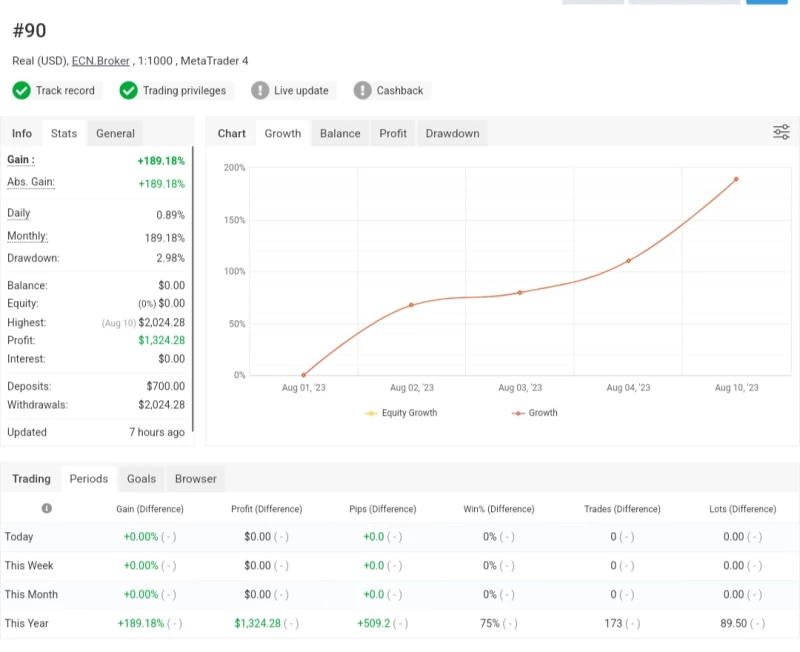Click the info icon in Periods table header
The height and width of the screenshot is (652, 800).
coord(46,509)
